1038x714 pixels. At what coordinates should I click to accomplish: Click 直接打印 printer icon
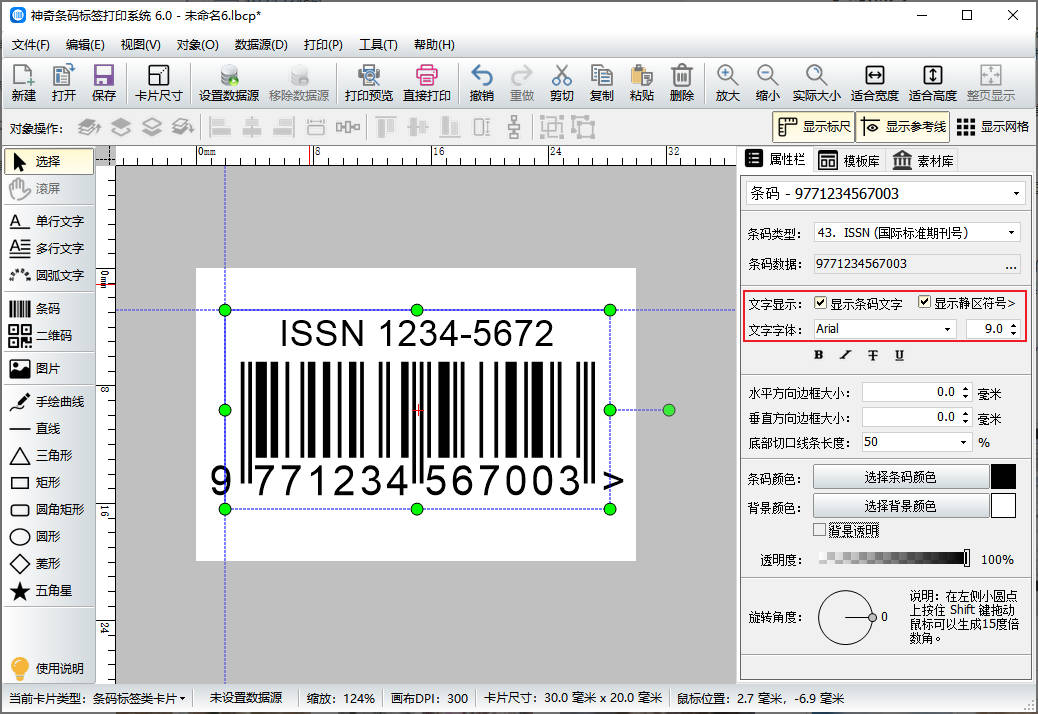(x=426, y=83)
